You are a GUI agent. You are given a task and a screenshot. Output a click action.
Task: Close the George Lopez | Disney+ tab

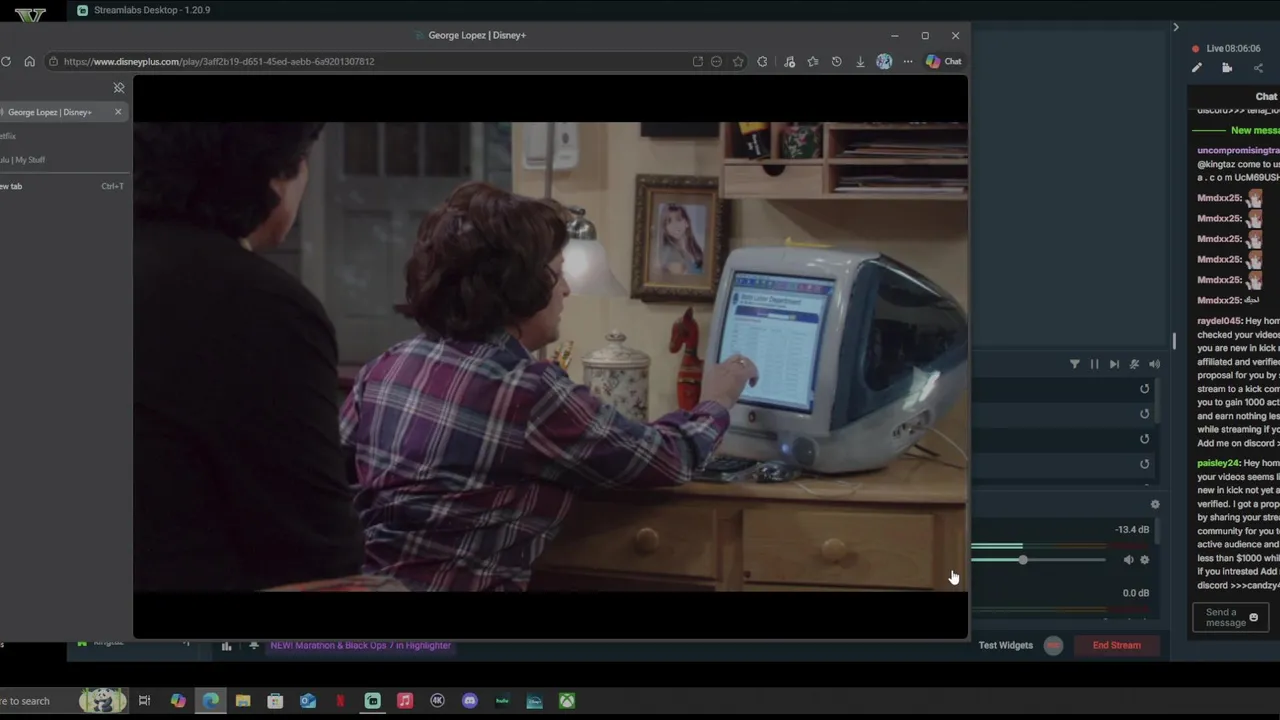tap(118, 112)
